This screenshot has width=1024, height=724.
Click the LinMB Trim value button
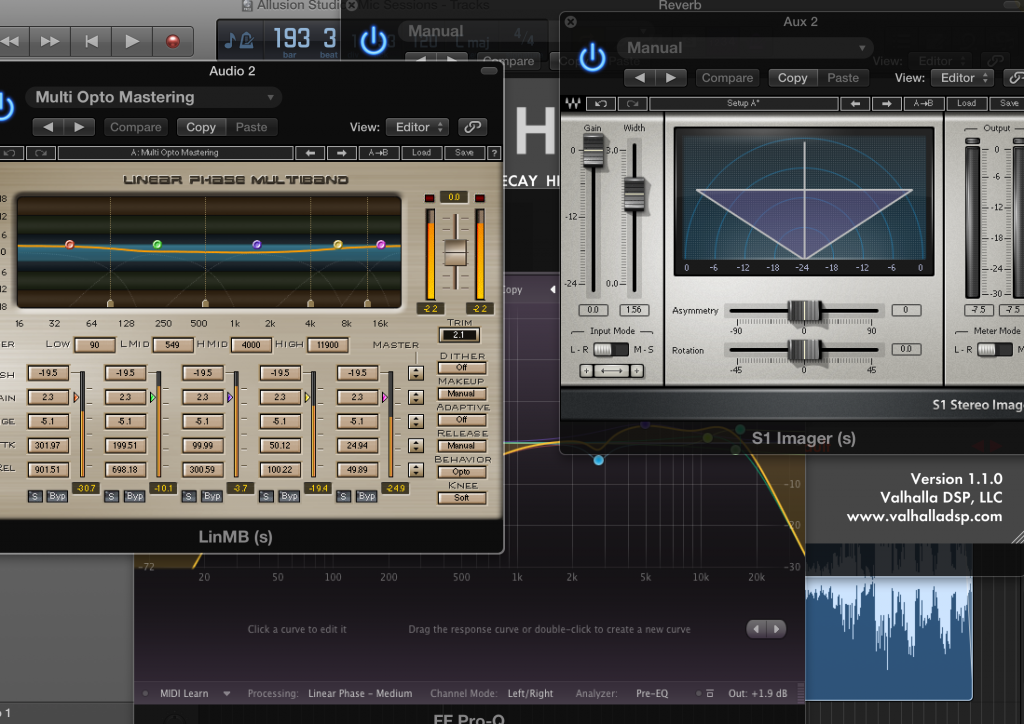click(x=459, y=335)
